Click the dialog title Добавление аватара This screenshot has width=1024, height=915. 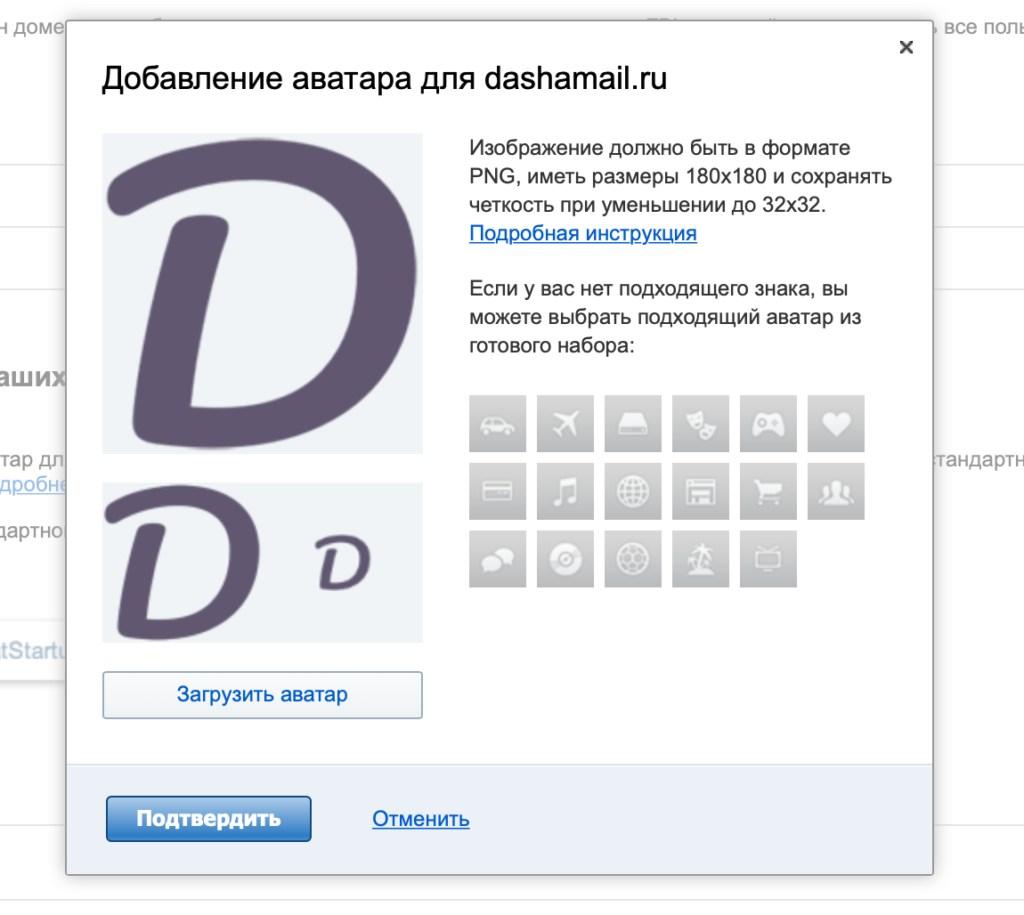pyautogui.click(x=384, y=79)
